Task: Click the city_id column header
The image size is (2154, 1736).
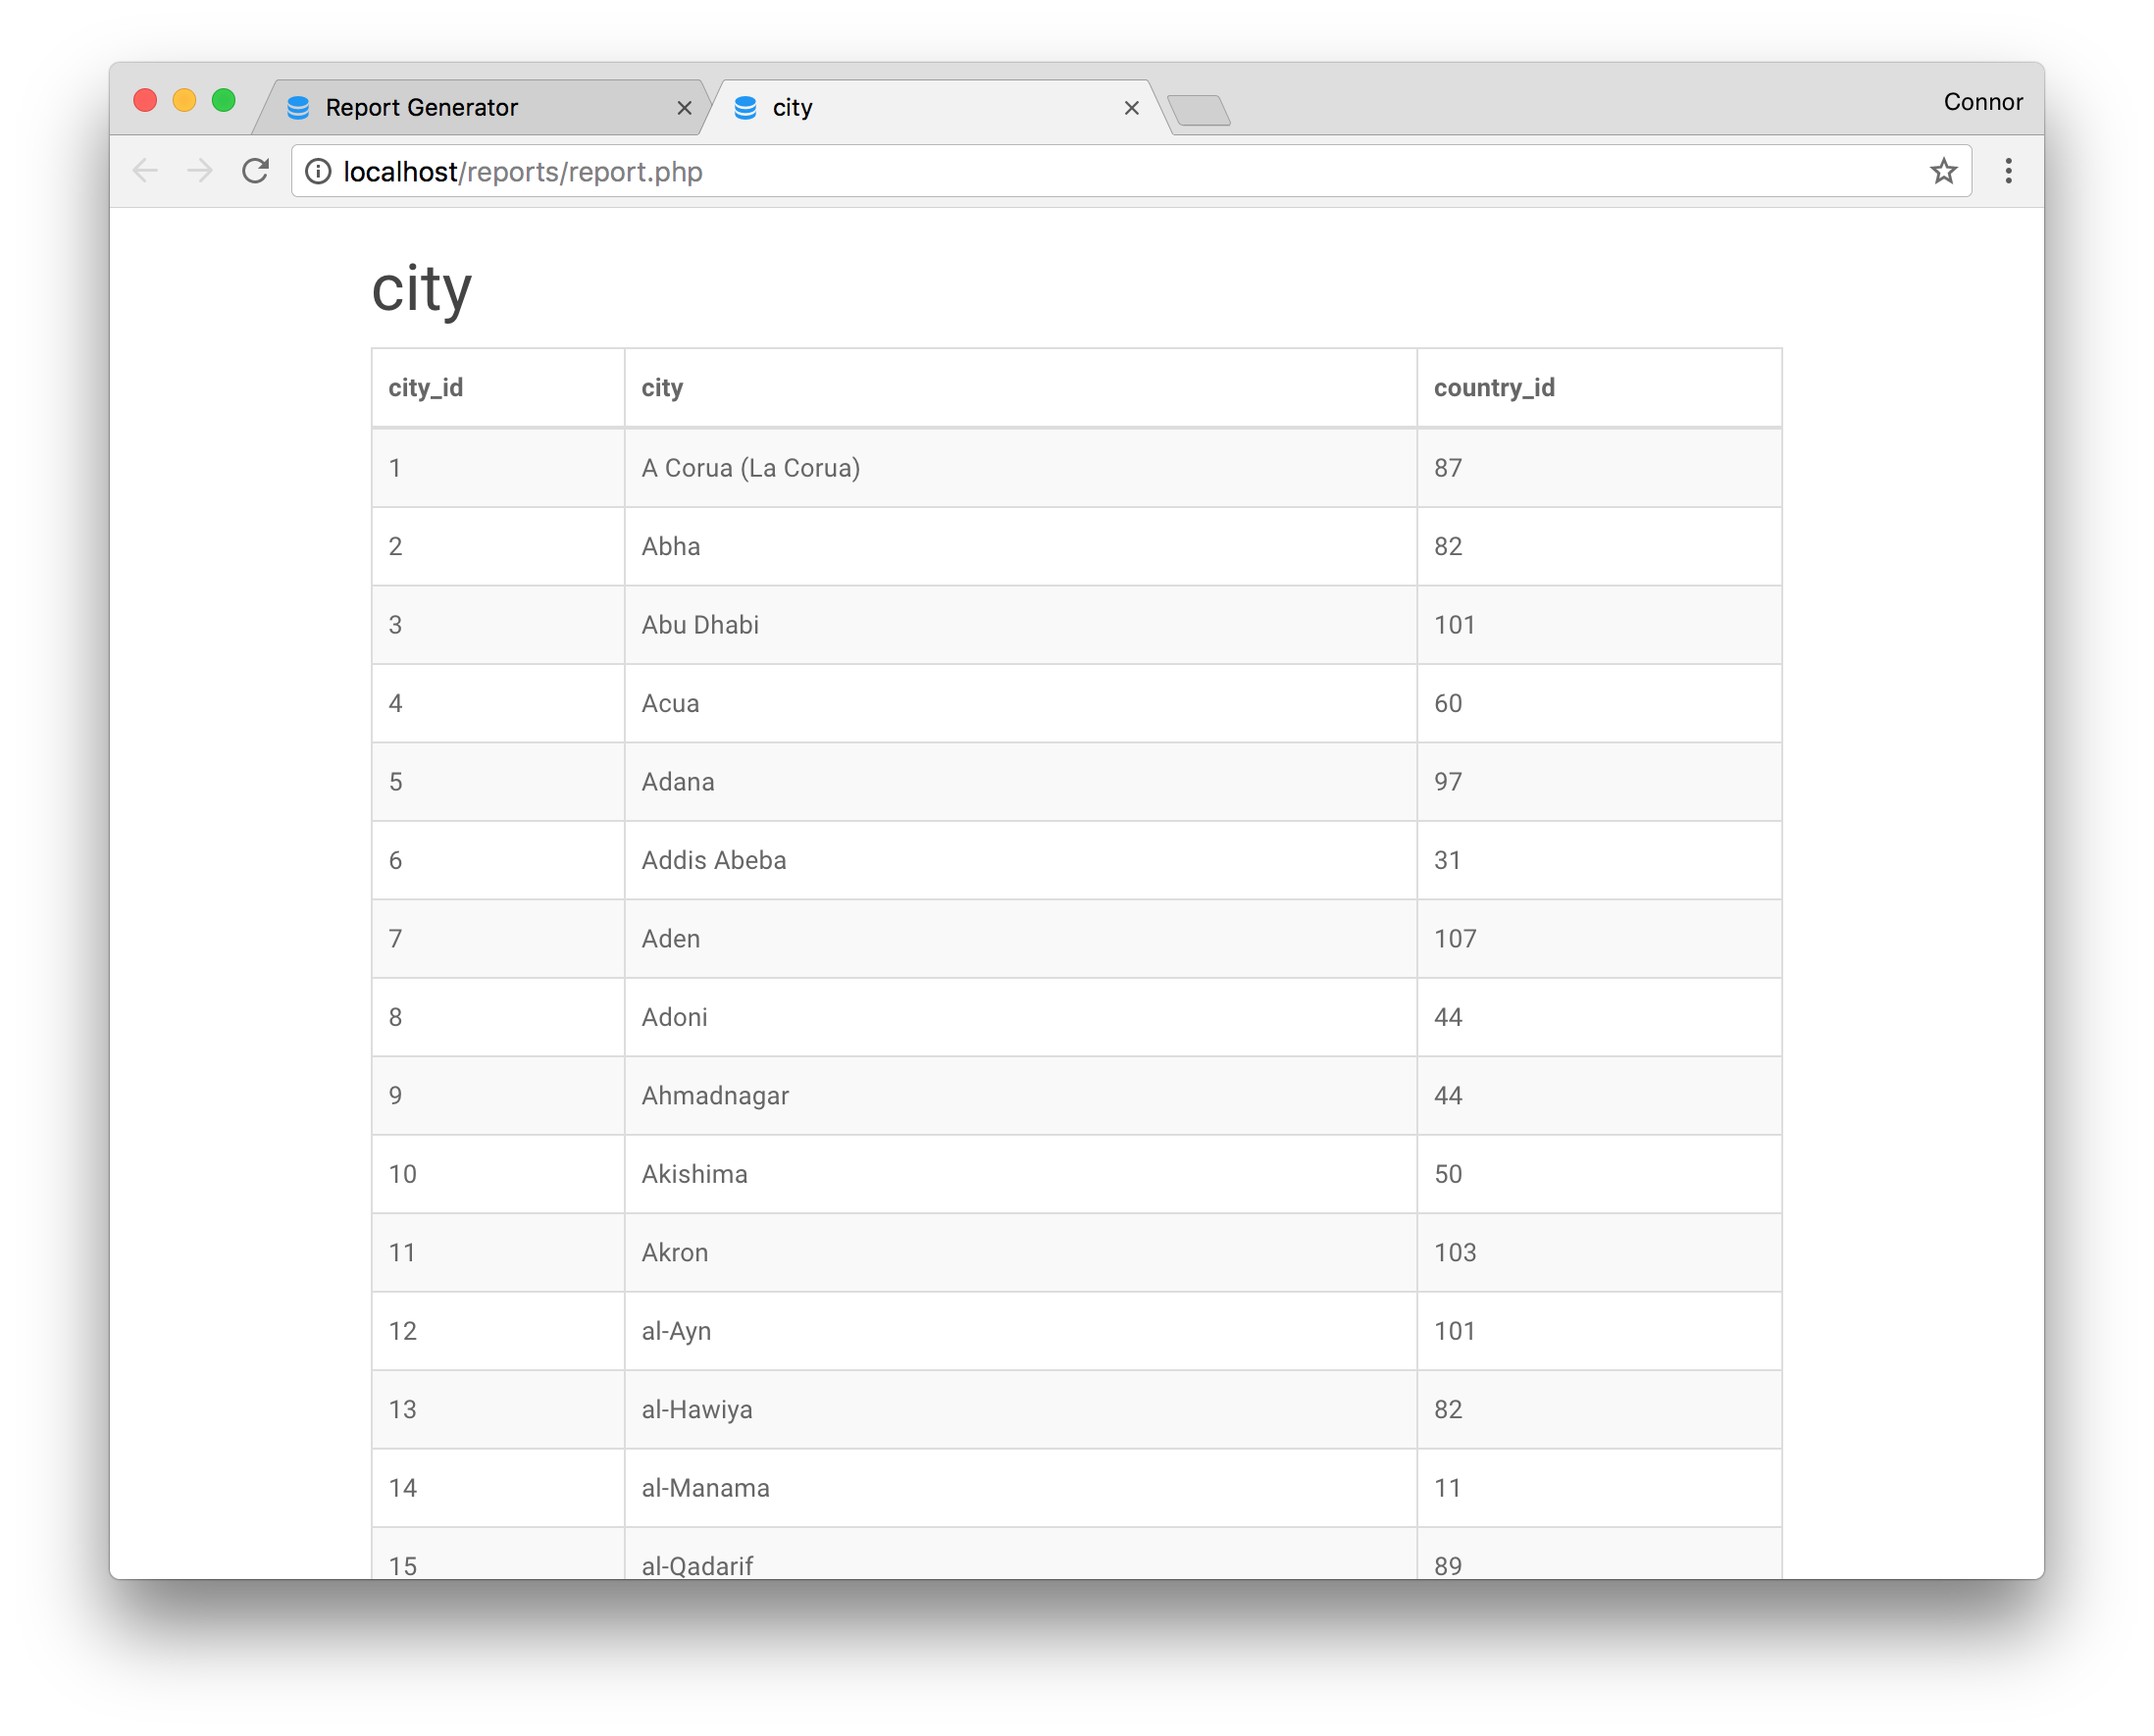Action: point(426,388)
